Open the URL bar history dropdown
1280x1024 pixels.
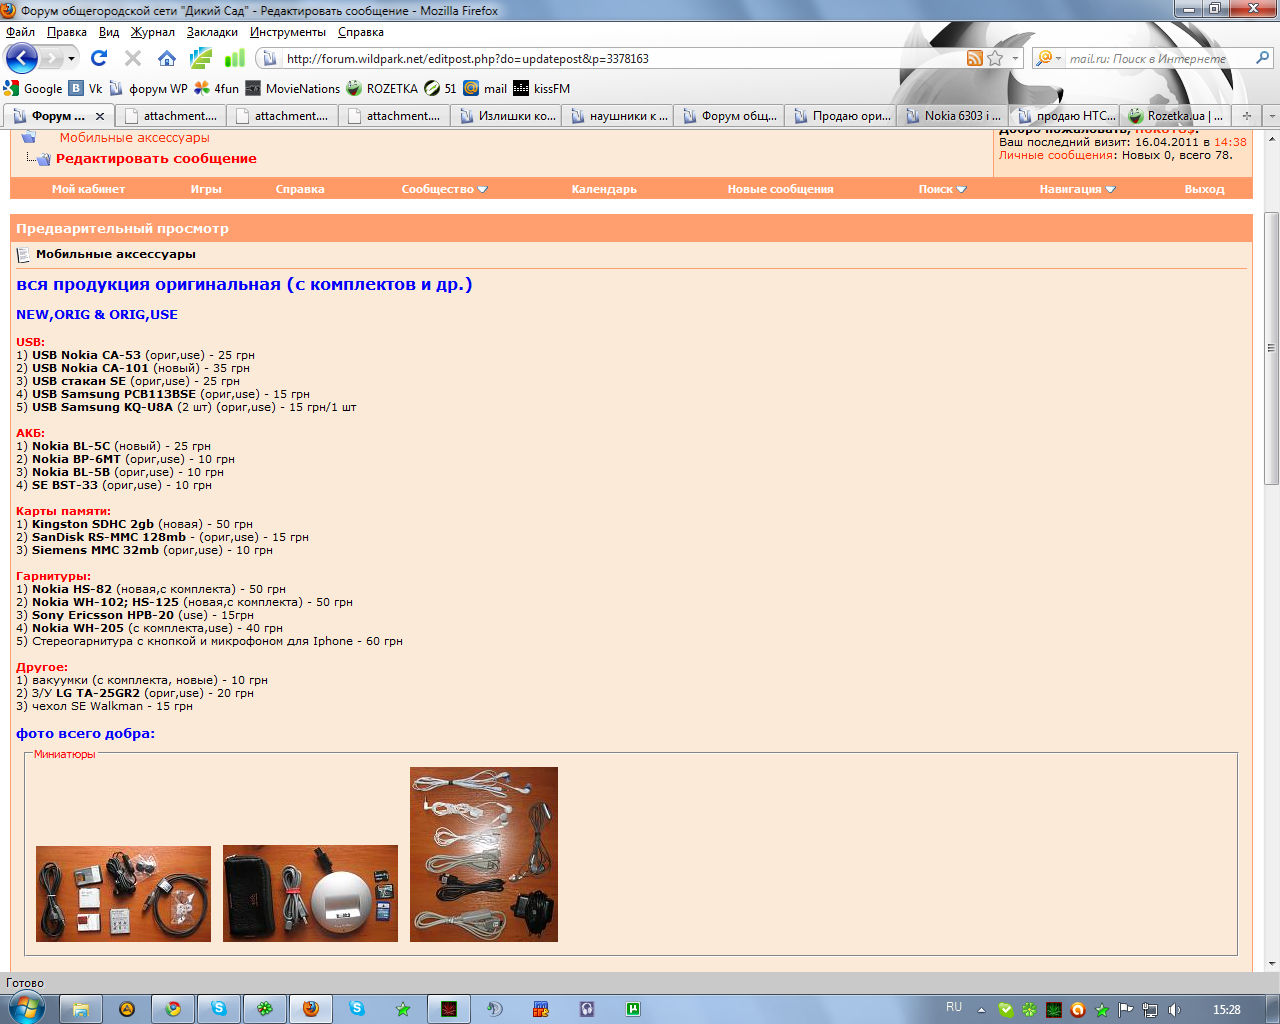(1015, 58)
